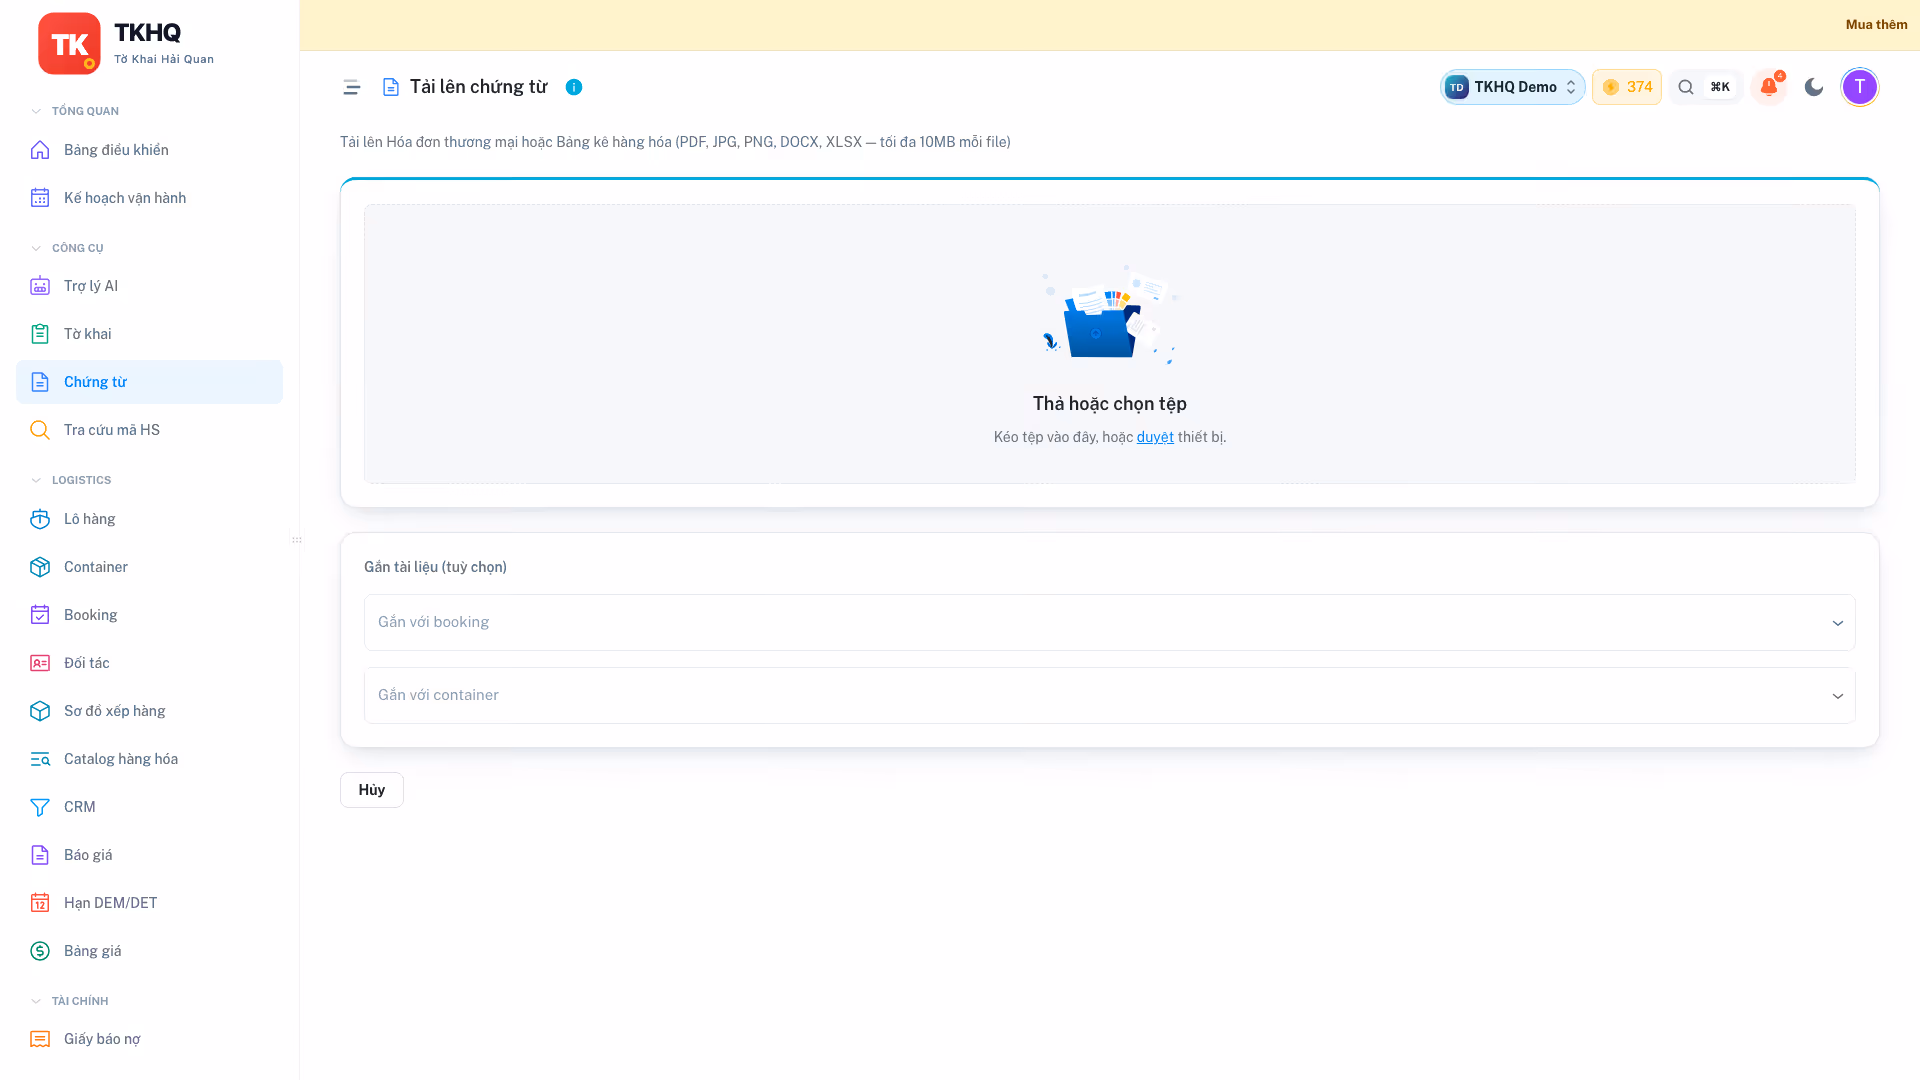The width and height of the screenshot is (1920, 1080).
Task: Click the Đối tác menu label
Action: 87,663
